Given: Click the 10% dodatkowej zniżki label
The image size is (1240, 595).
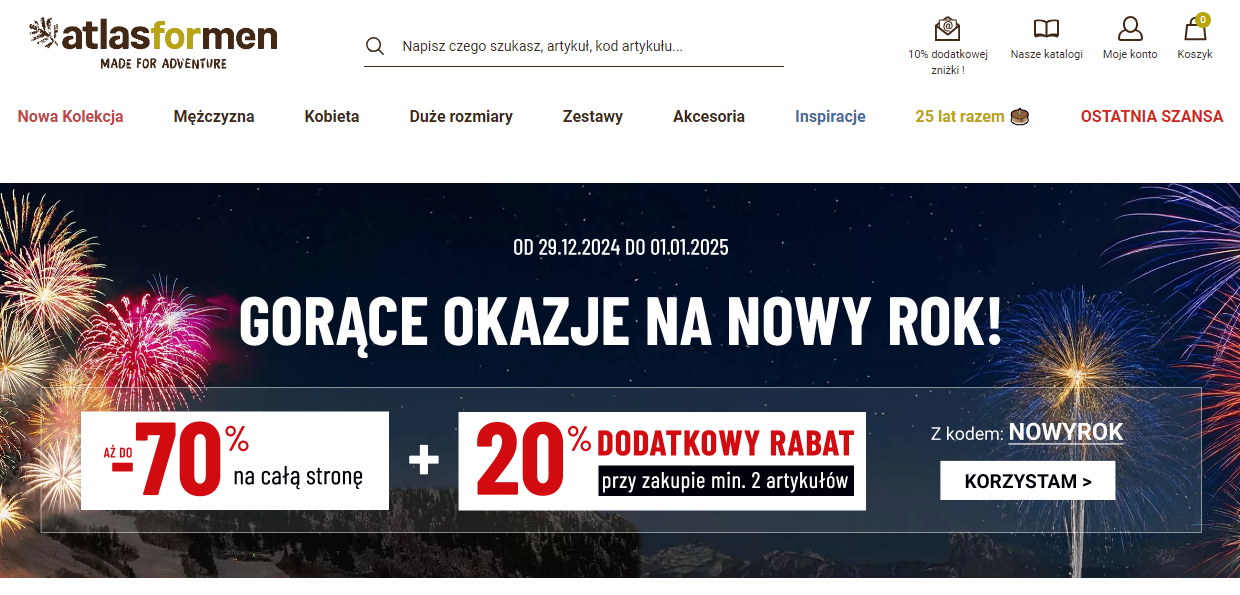Looking at the screenshot, I should [x=948, y=62].
